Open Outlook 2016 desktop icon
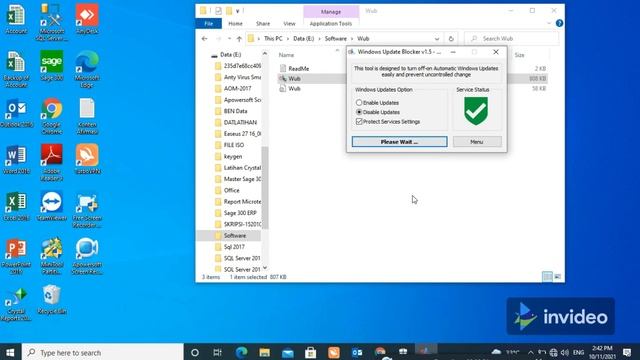640x360 pixels. tap(16, 113)
